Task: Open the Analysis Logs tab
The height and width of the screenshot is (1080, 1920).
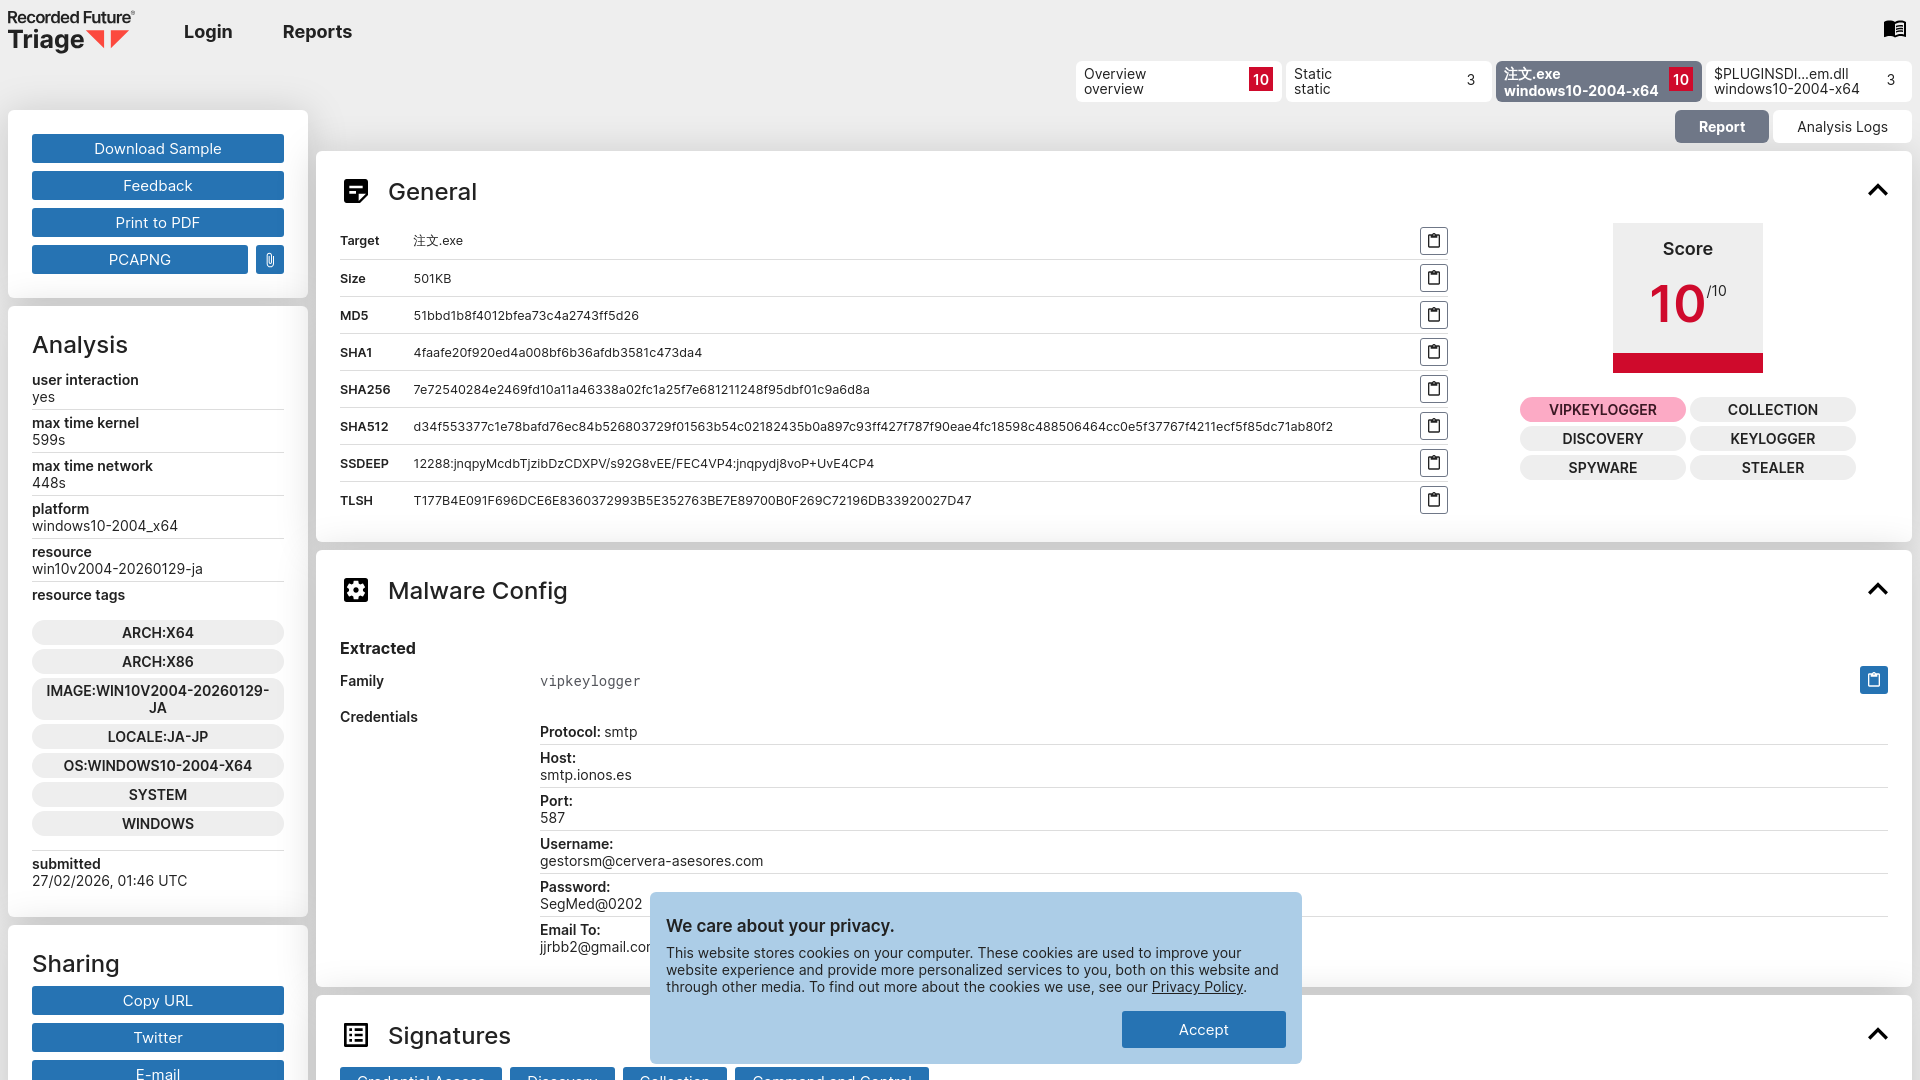Action: tap(1841, 127)
